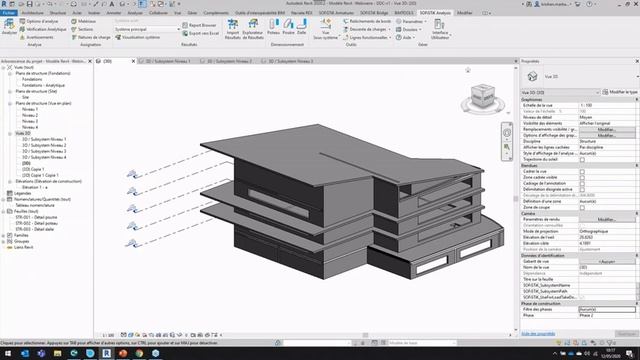
Task: Open the Sections assignment tool
Action: tap(82, 29)
